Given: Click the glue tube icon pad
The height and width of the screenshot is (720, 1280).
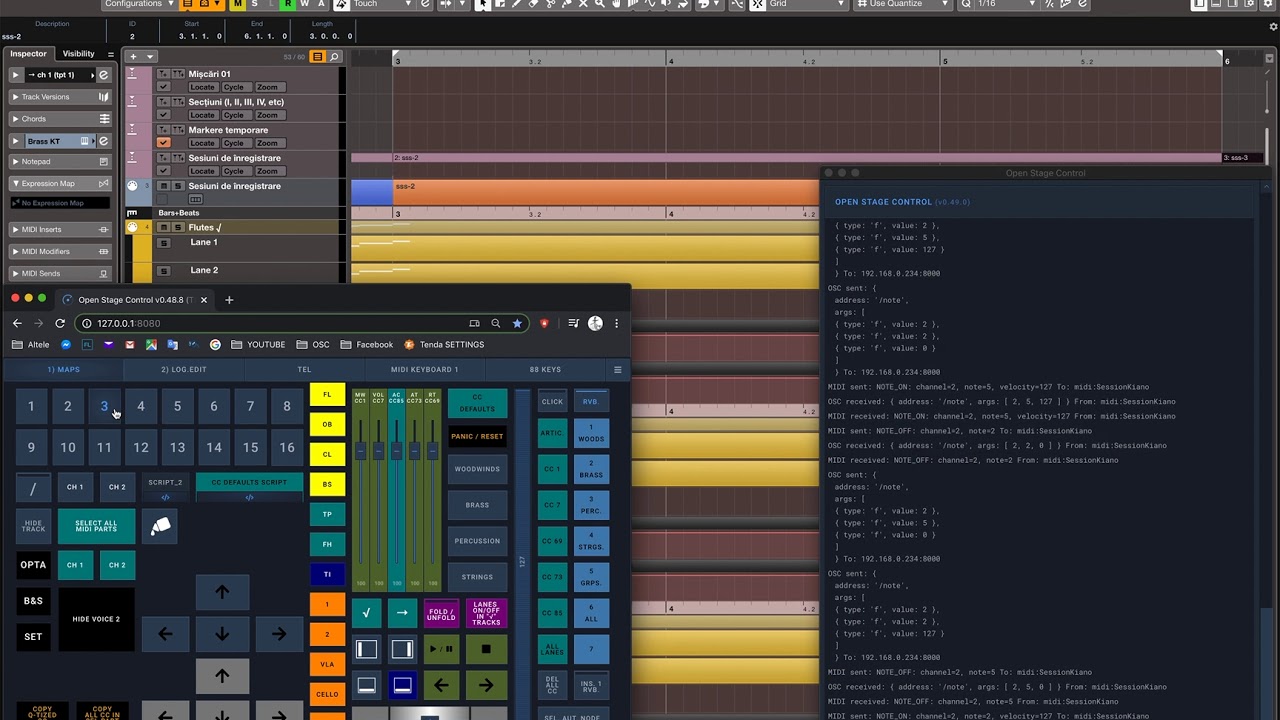Looking at the screenshot, I should (160, 526).
